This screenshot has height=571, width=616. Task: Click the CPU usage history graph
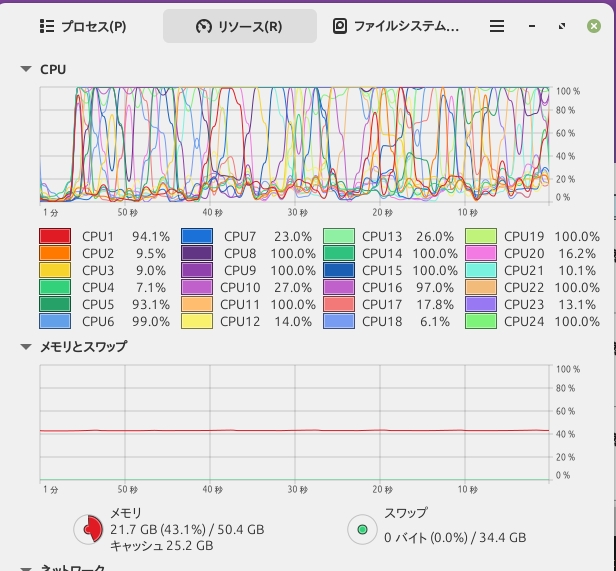295,145
